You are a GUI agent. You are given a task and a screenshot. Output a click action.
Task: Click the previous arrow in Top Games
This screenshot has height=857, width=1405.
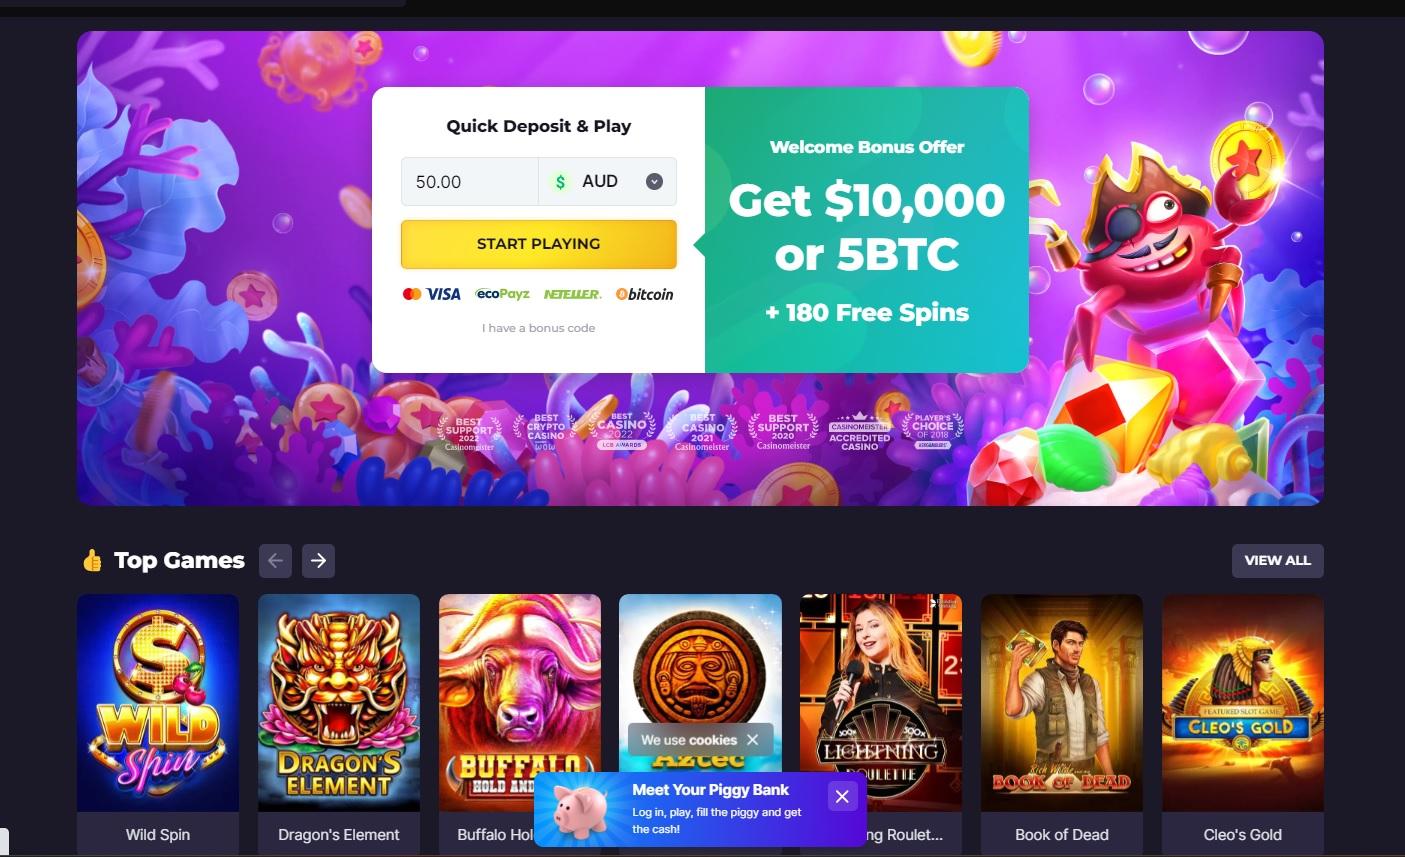tap(275, 561)
